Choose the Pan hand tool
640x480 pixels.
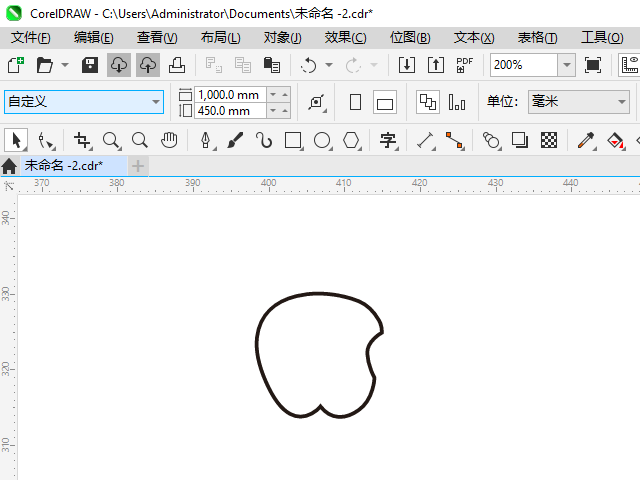tap(169, 140)
